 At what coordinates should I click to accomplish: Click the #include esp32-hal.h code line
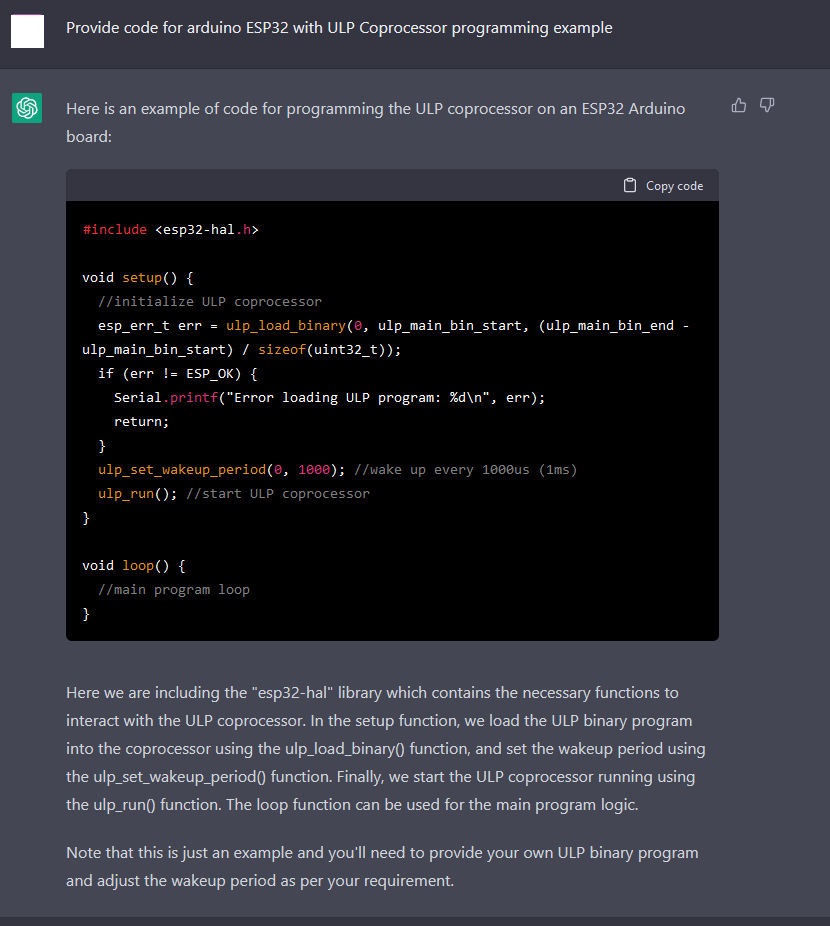(171, 229)
